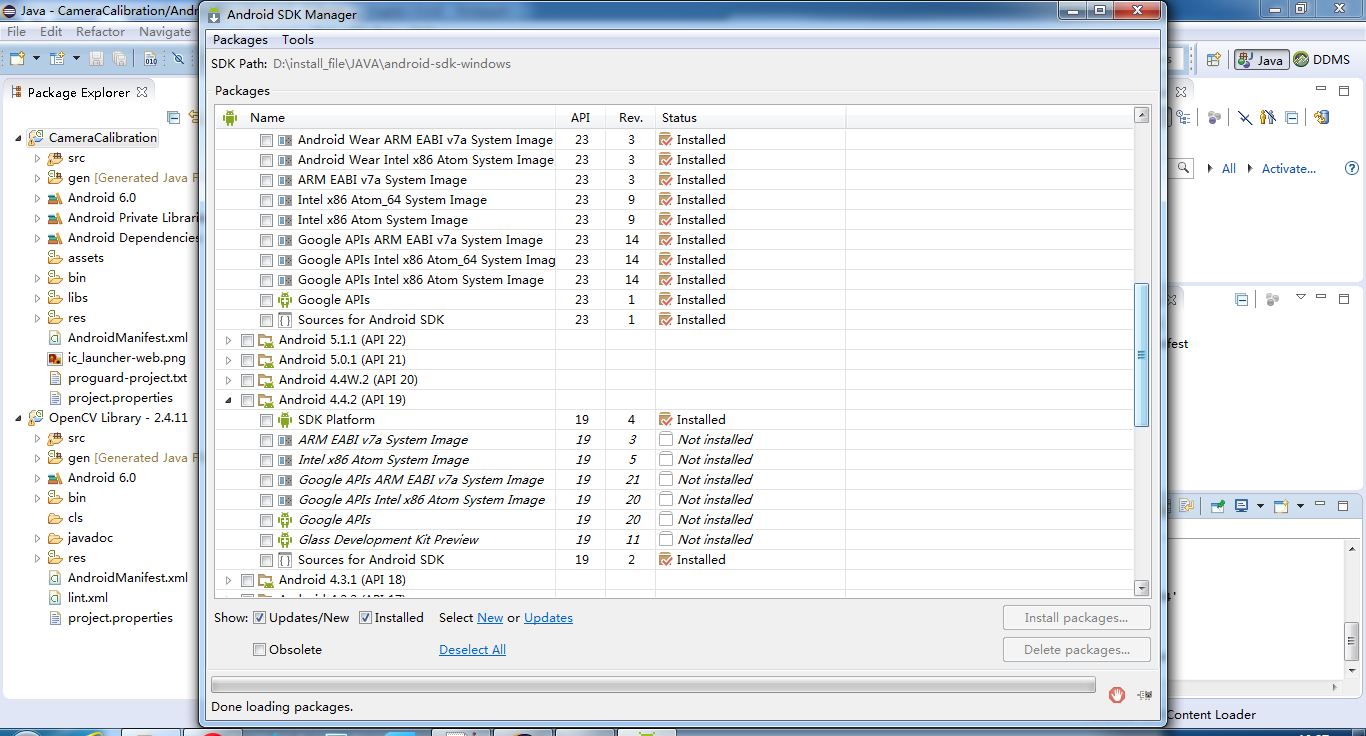Image resolution: width=1366 pixels, height=736 pixels.
Task: Click the blue help question mark icon
Action: [1352, 168]
